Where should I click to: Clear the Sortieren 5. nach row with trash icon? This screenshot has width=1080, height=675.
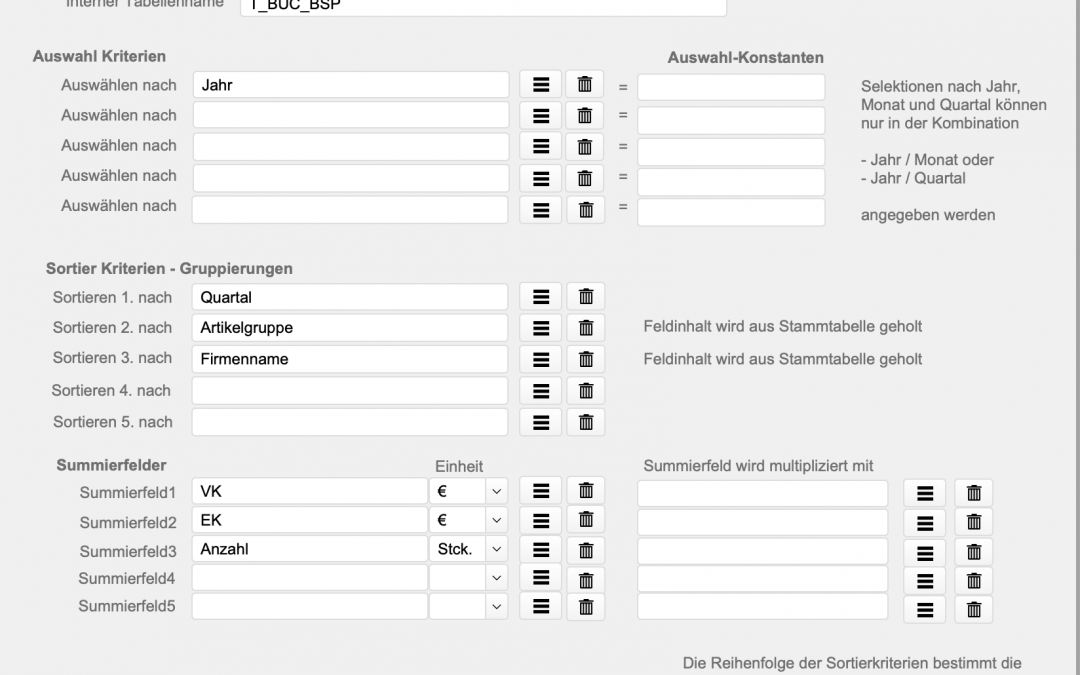(x=586, y=422)
